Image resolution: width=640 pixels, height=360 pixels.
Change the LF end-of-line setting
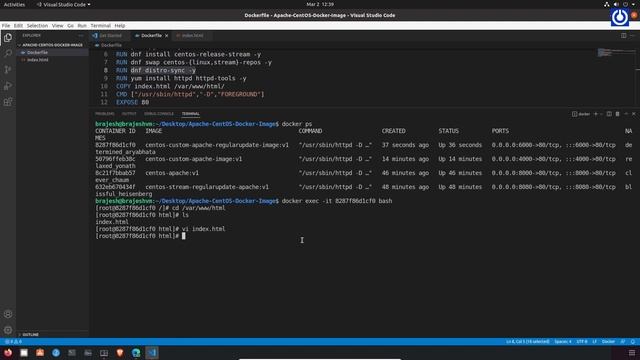click(595, 342)
